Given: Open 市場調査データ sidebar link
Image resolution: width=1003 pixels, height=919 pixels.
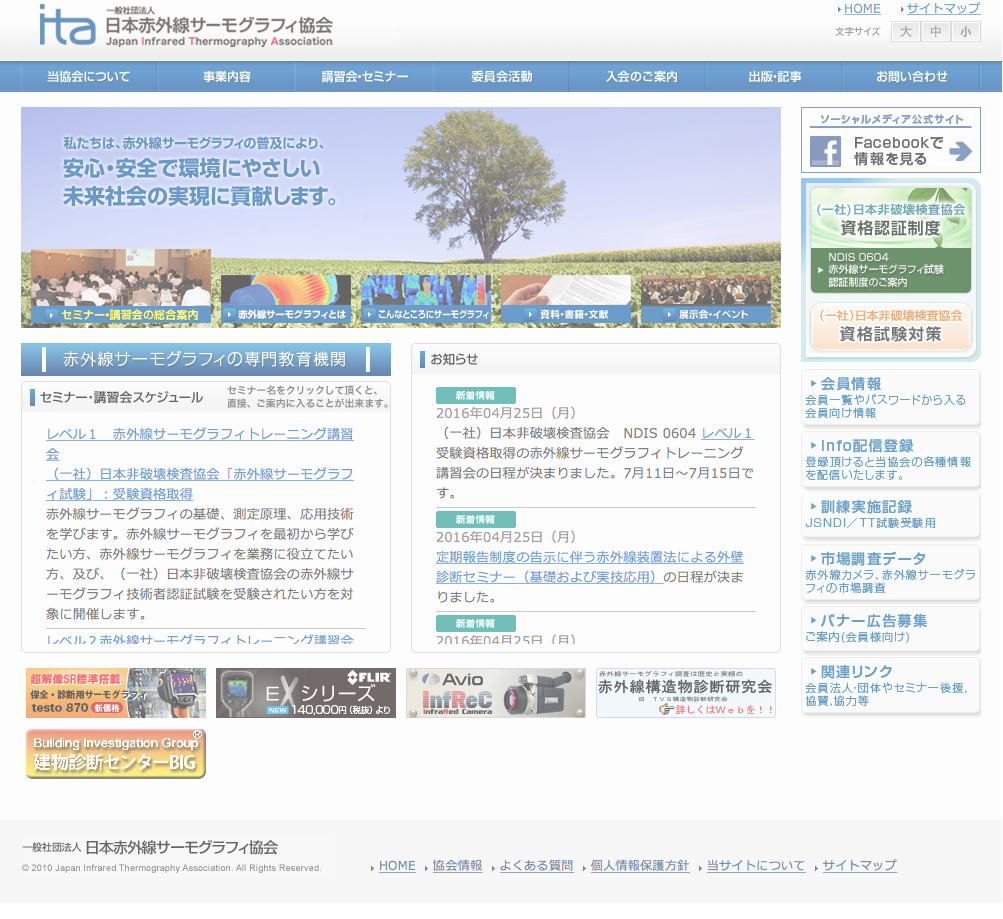Looking at the screenshot, I should click(x=890, y=572).
